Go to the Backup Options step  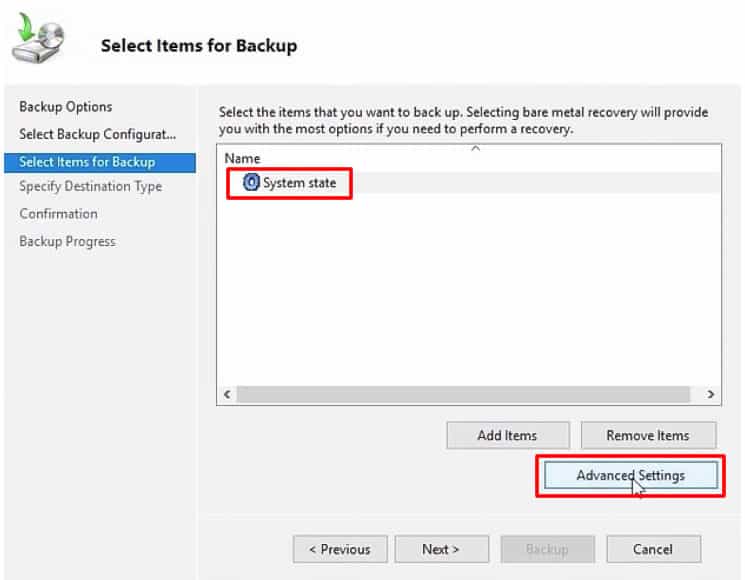(66, 107)
